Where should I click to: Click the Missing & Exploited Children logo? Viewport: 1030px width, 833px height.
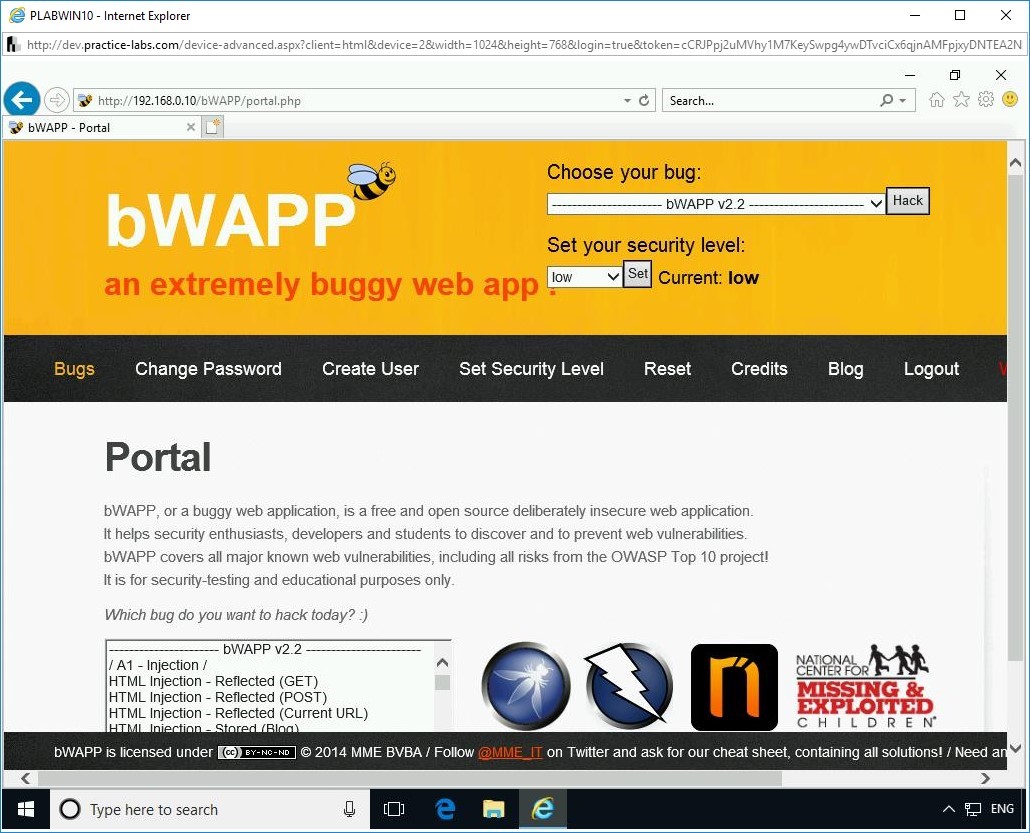(863, 687)
